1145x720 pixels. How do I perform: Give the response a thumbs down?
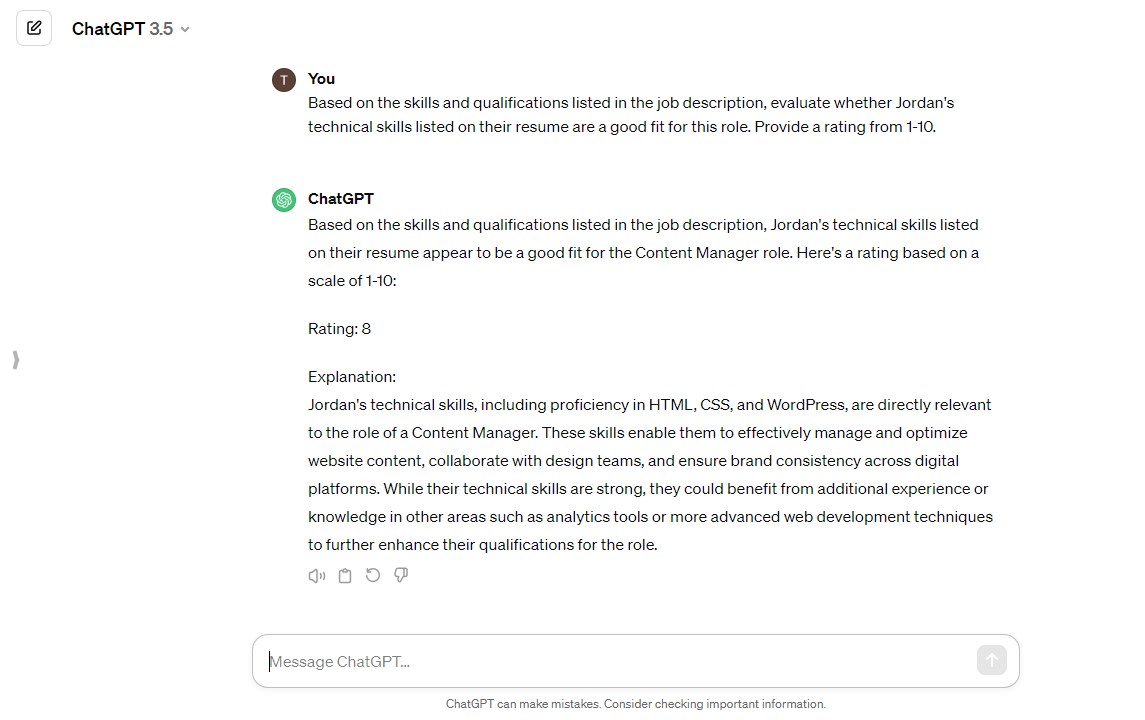[401, 575]
